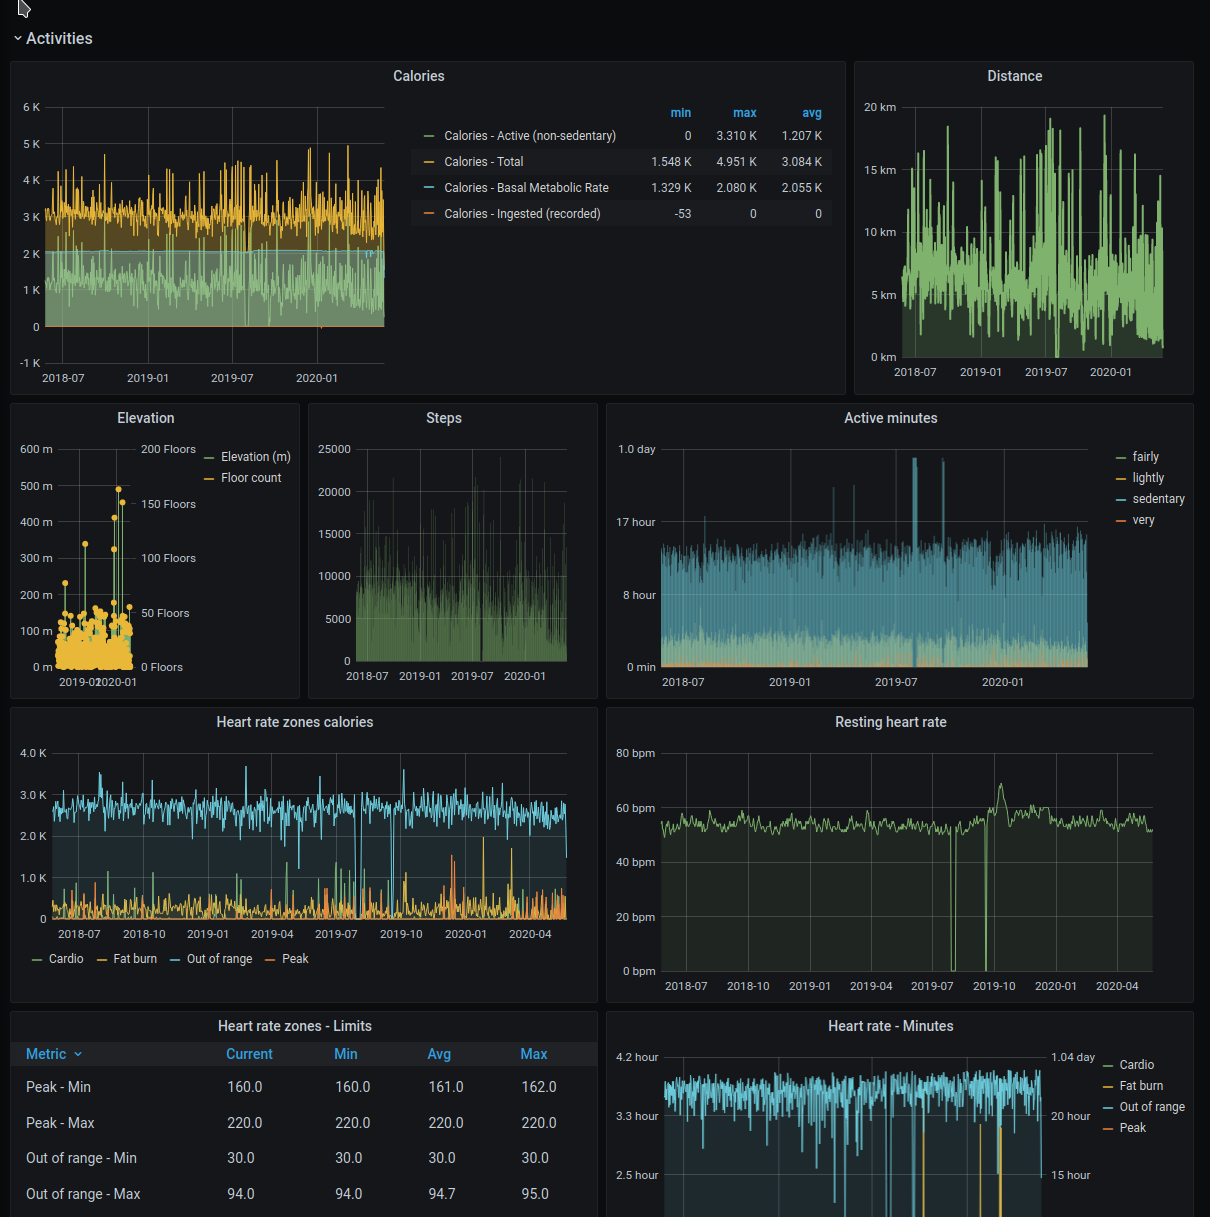Select Calories - Basal Metabolic Rate legend entry
The width and height of the screenshot is (1210, 1217).
coord(526,187)
